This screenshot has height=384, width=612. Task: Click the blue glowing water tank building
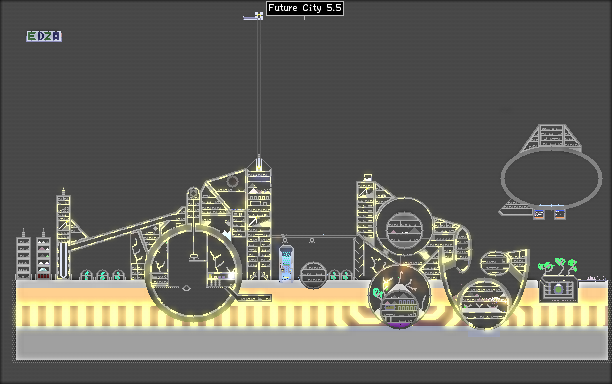point(286,263)
